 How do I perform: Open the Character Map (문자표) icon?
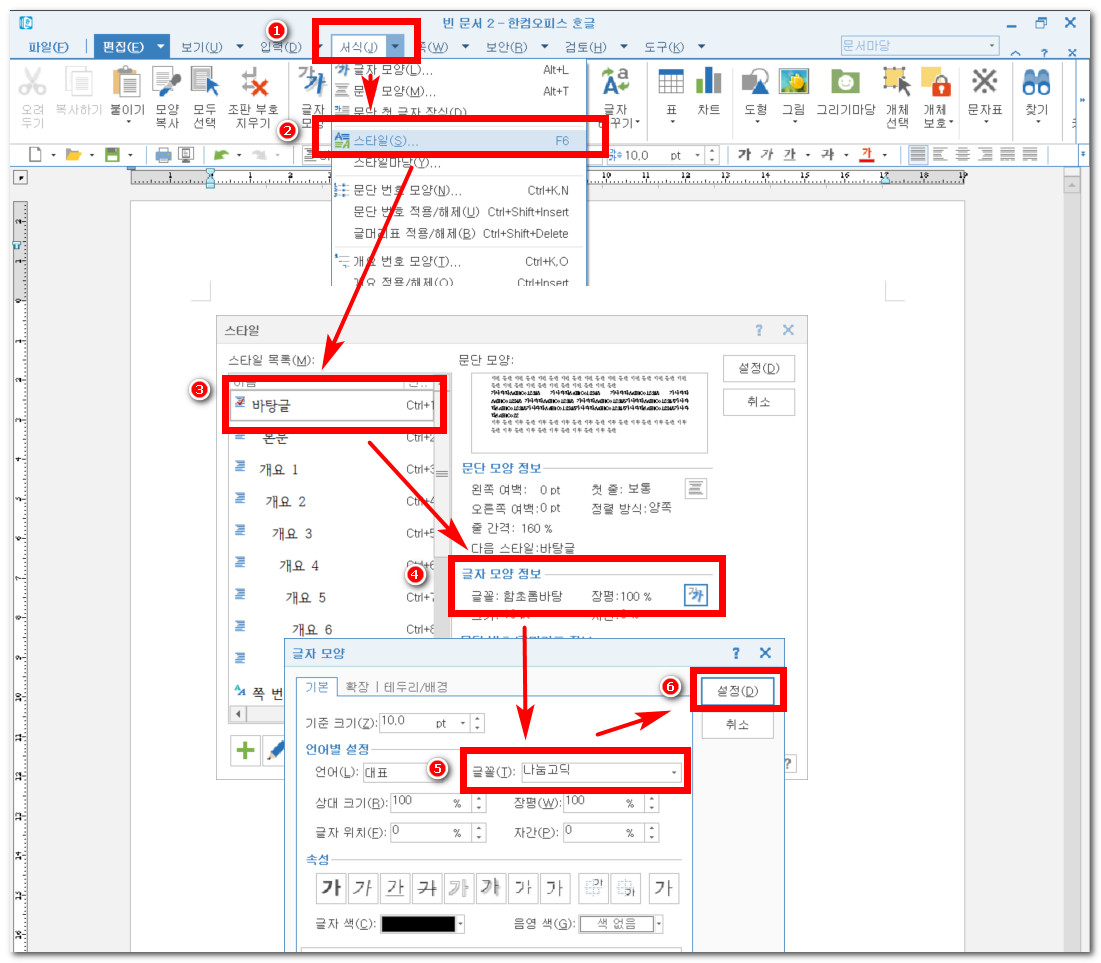984,83
